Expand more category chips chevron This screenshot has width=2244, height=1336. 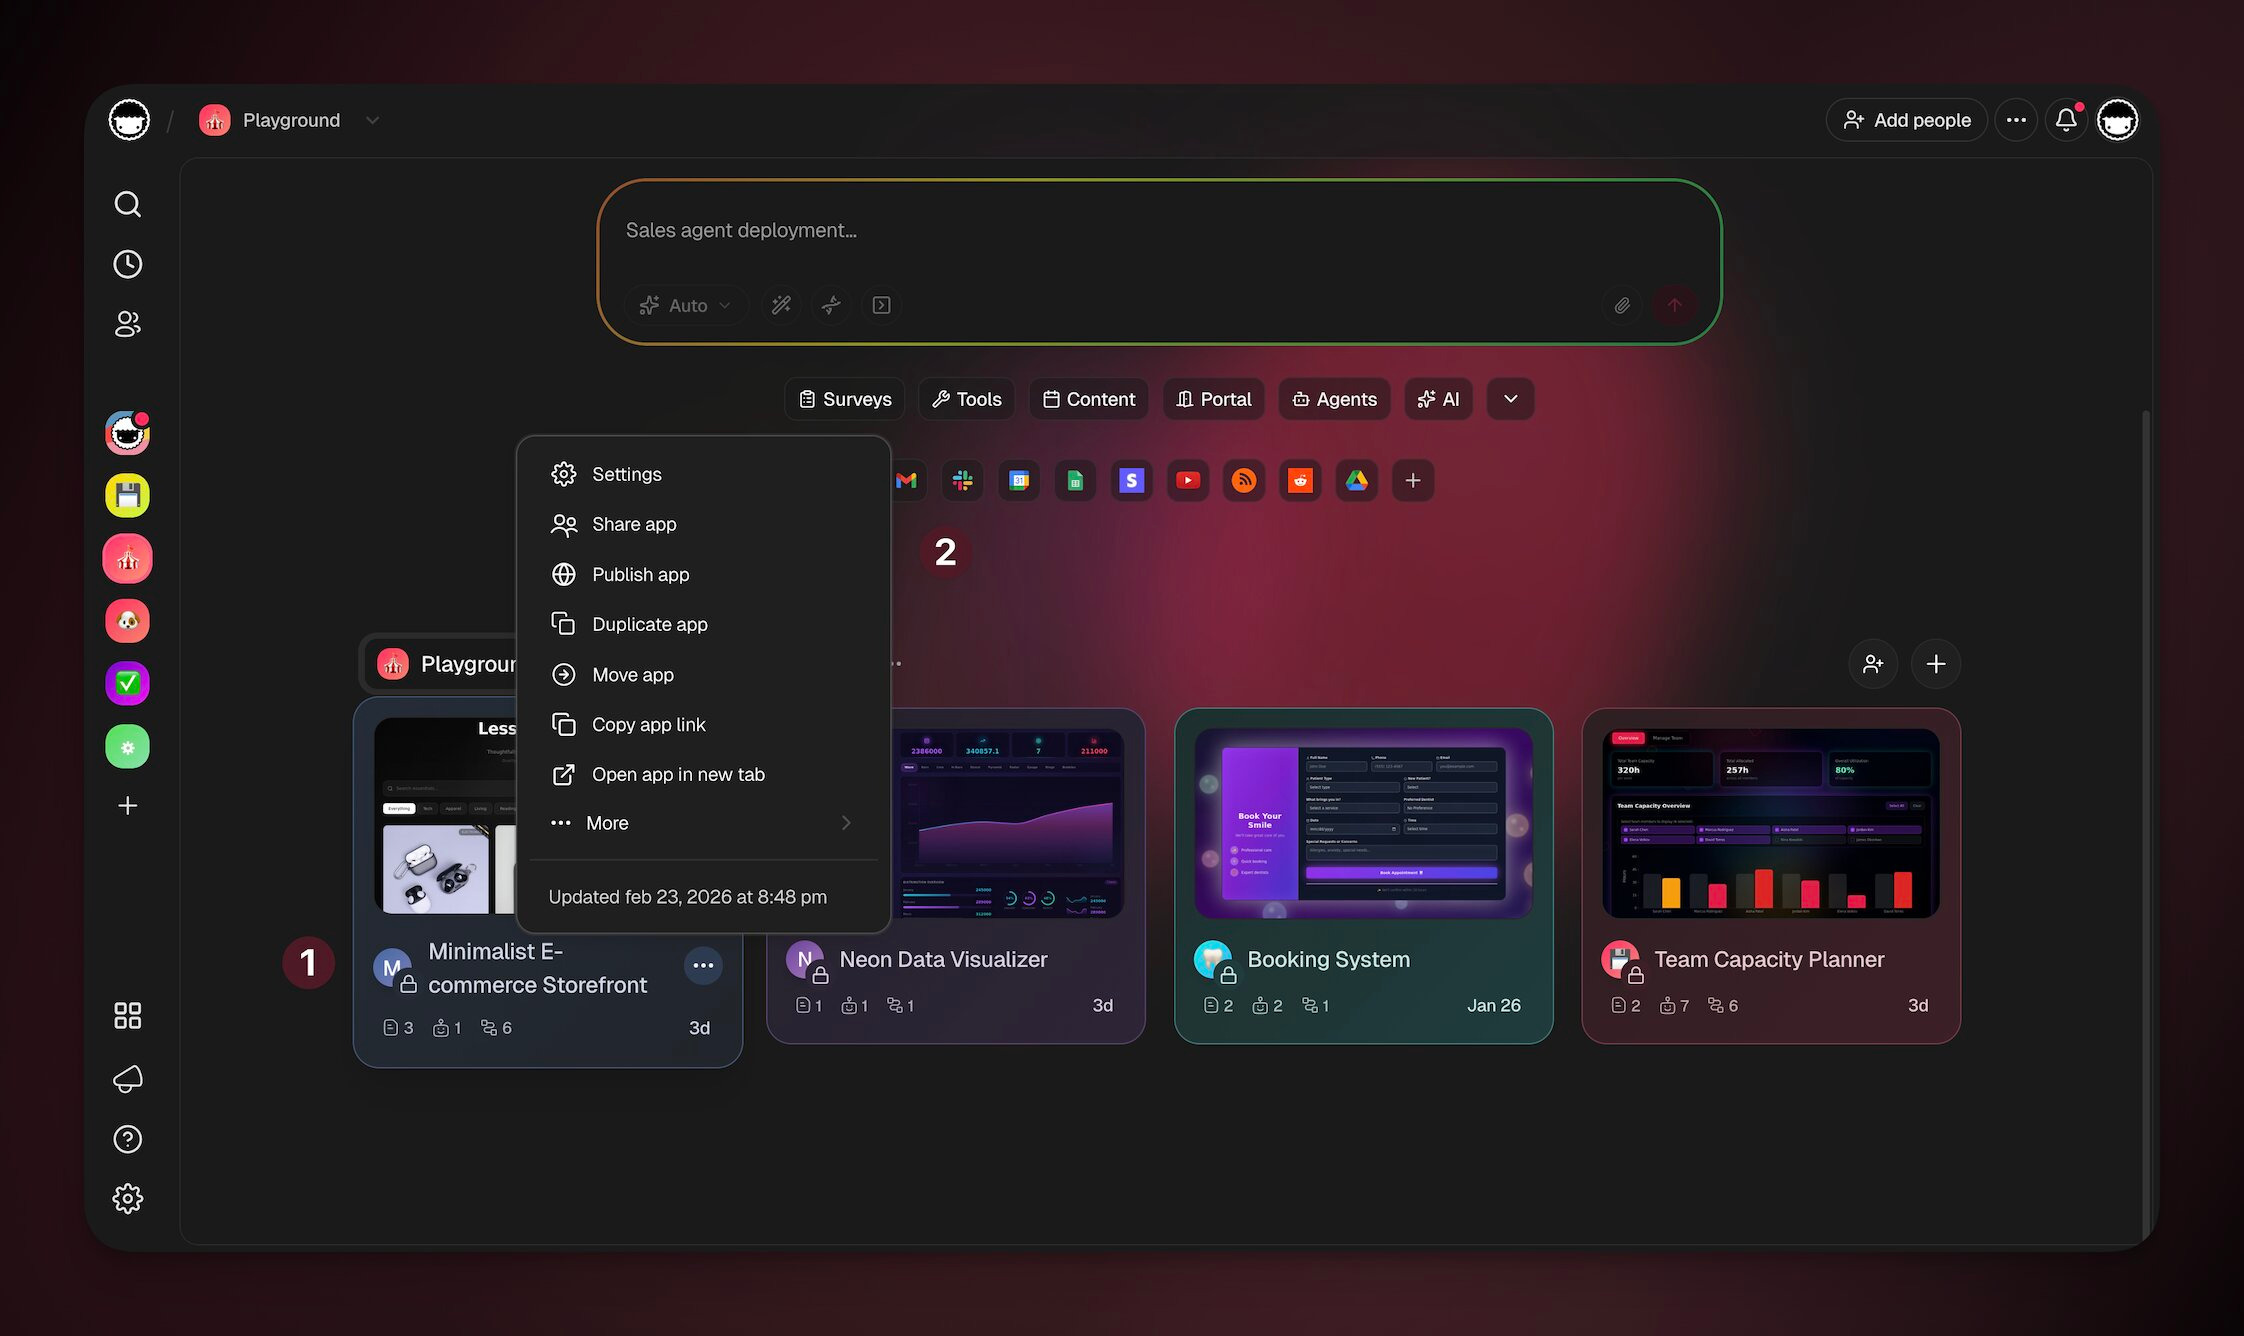coord(1510,399)
